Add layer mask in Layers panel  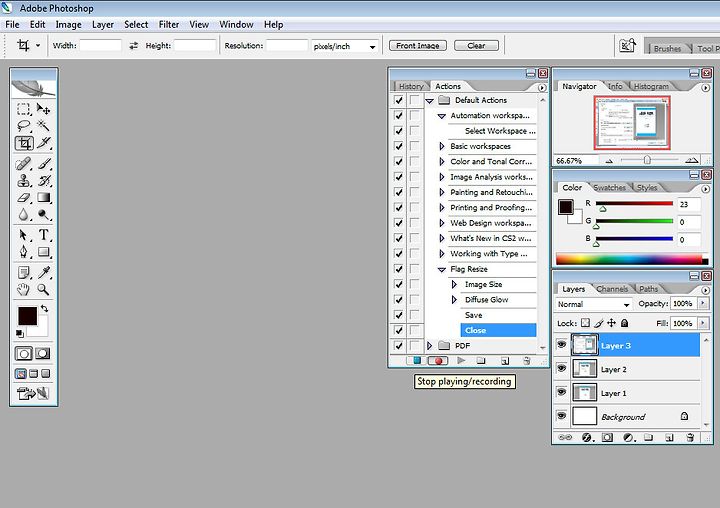[x=607, y=438]
